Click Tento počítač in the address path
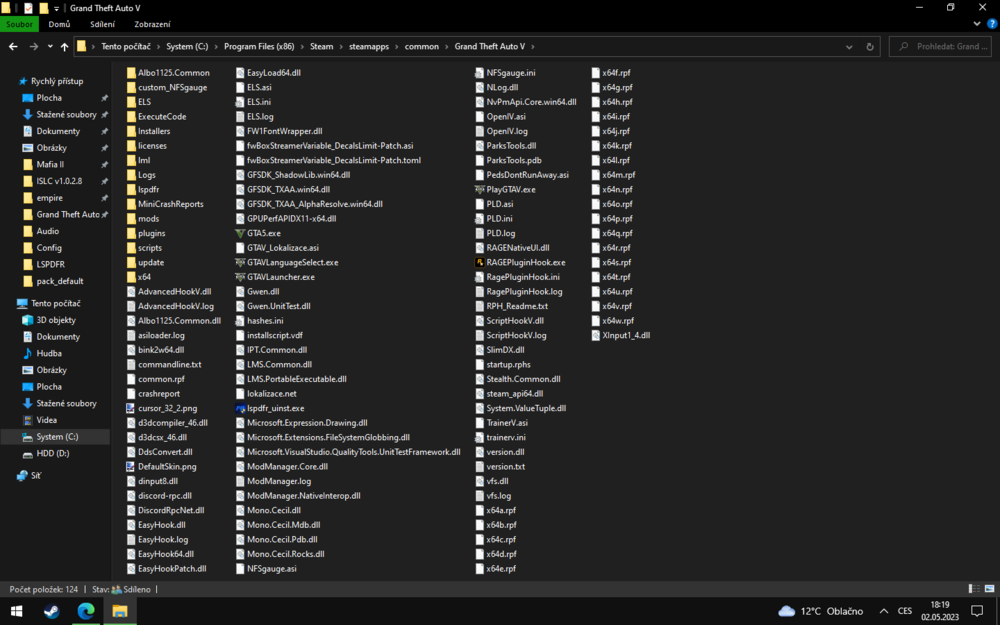 [x=126, y=47]
